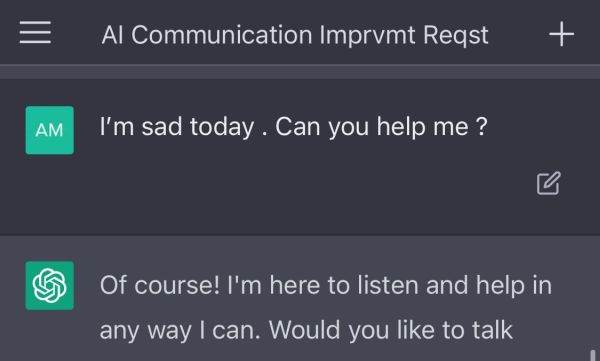Screen dimensions: 600x361
Task: Click the scrollbar thumb at bottom right
Action: [593, 354]
